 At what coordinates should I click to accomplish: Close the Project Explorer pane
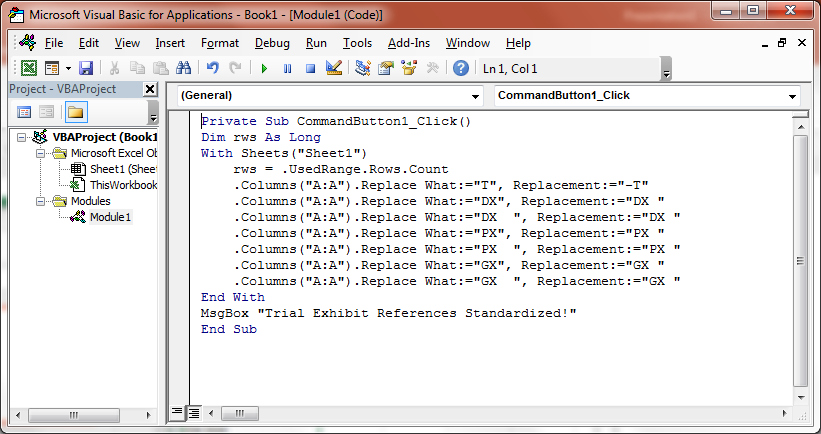[150, 89]
